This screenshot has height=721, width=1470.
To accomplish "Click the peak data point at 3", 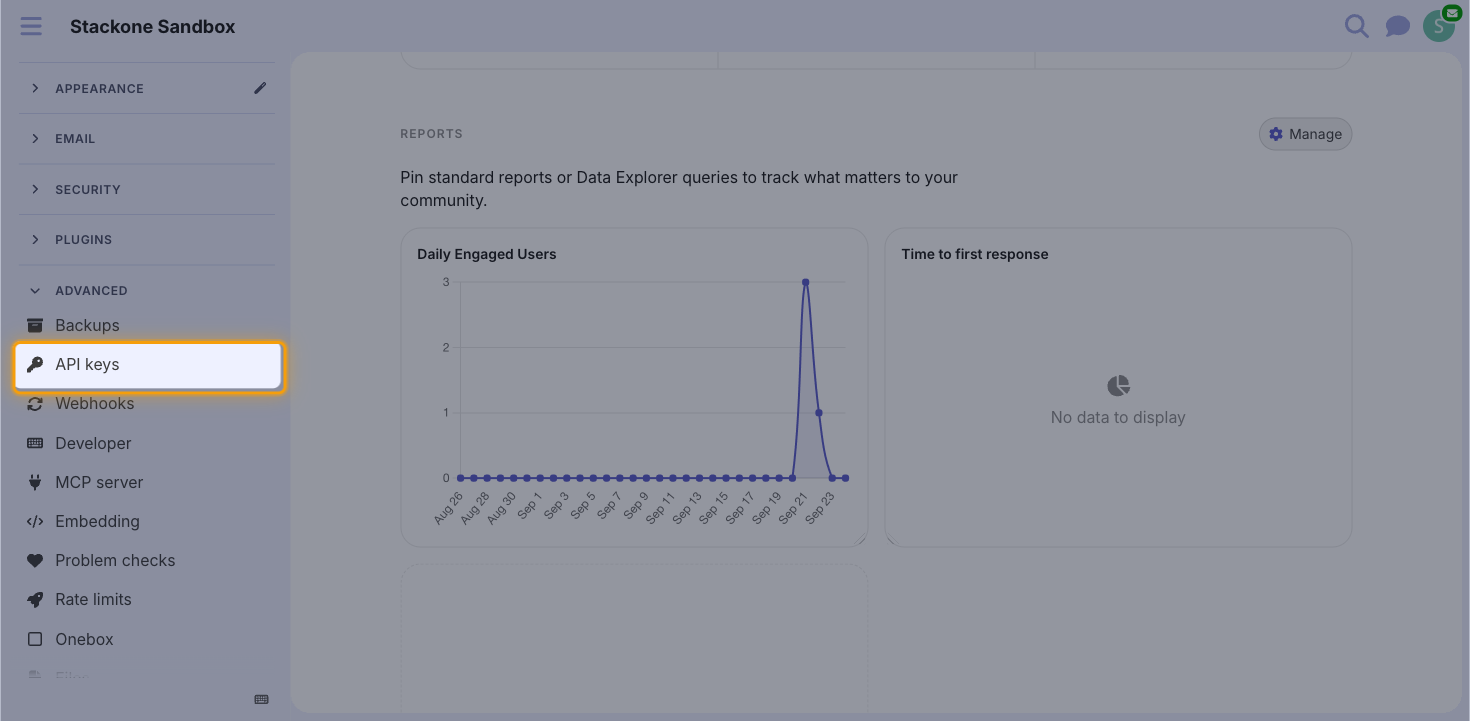I will pyautogui.click(x=805, y=282).
